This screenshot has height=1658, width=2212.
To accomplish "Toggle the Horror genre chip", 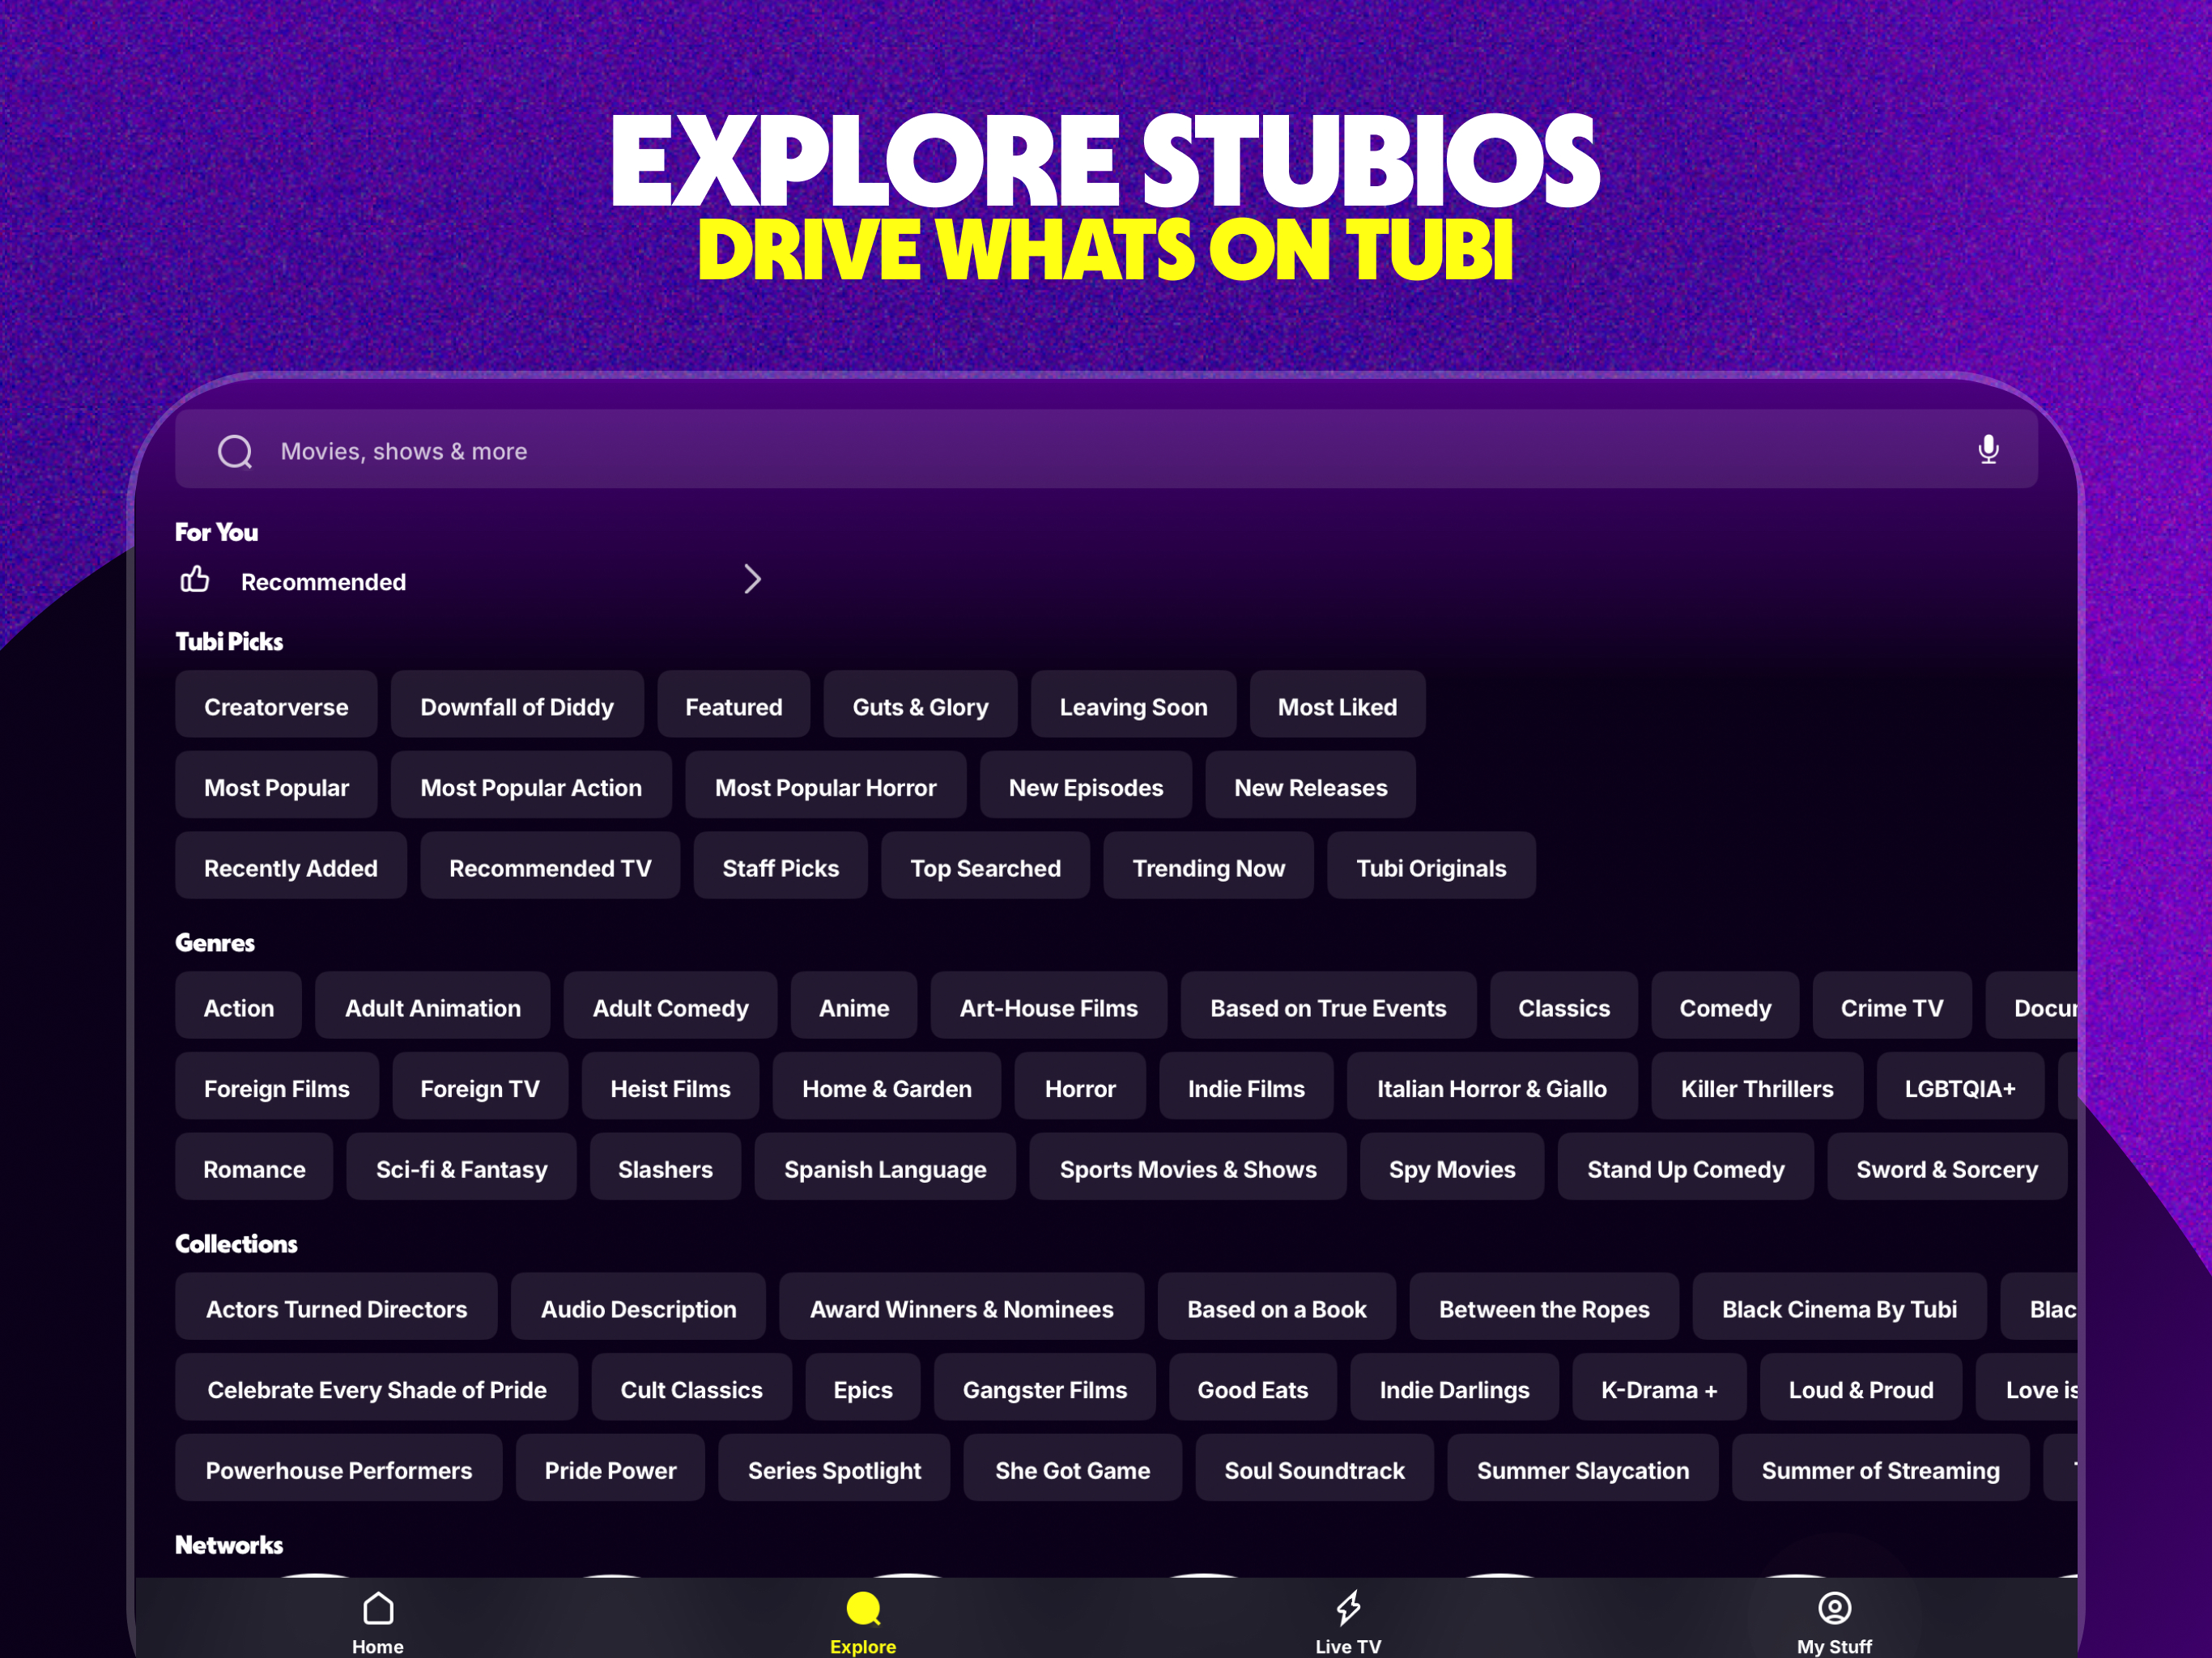I will (1080, 1088).
